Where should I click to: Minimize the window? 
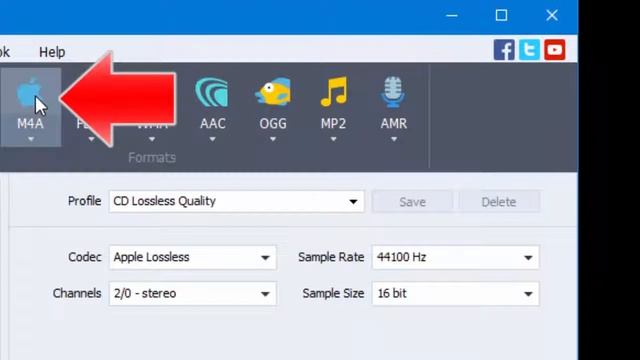[452, 16]
